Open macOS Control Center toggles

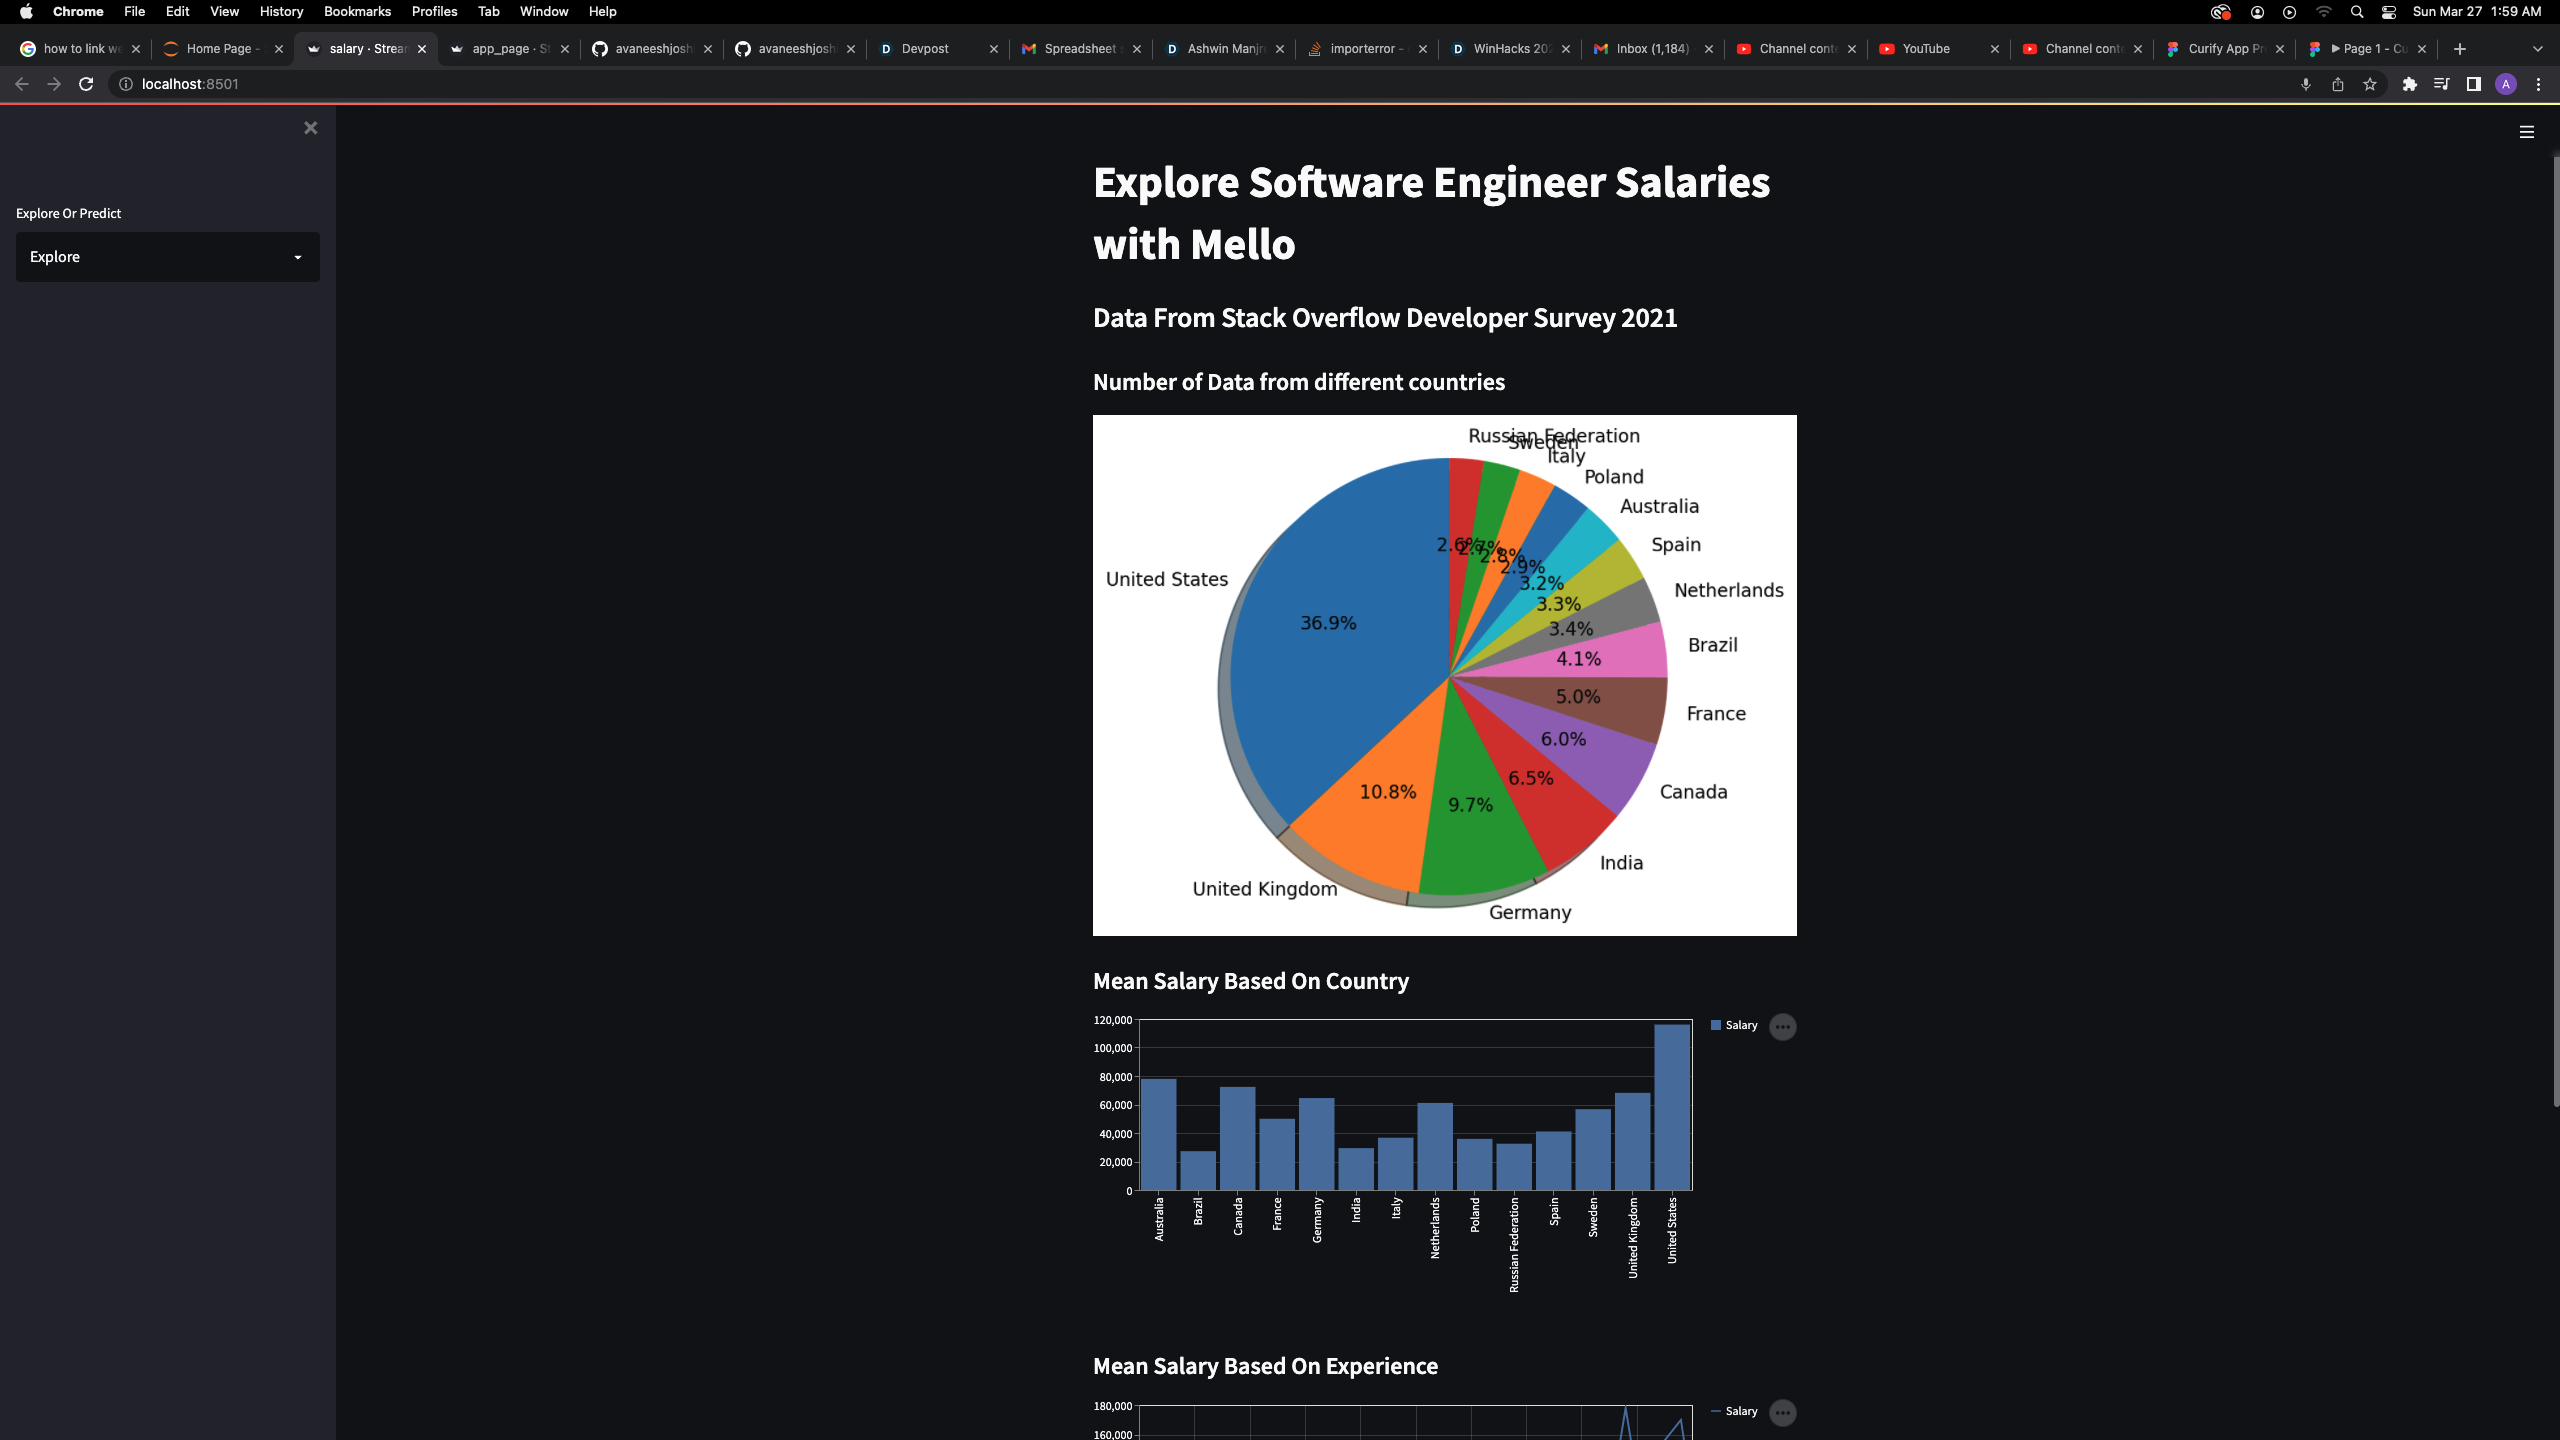(x=2389, y=12)
